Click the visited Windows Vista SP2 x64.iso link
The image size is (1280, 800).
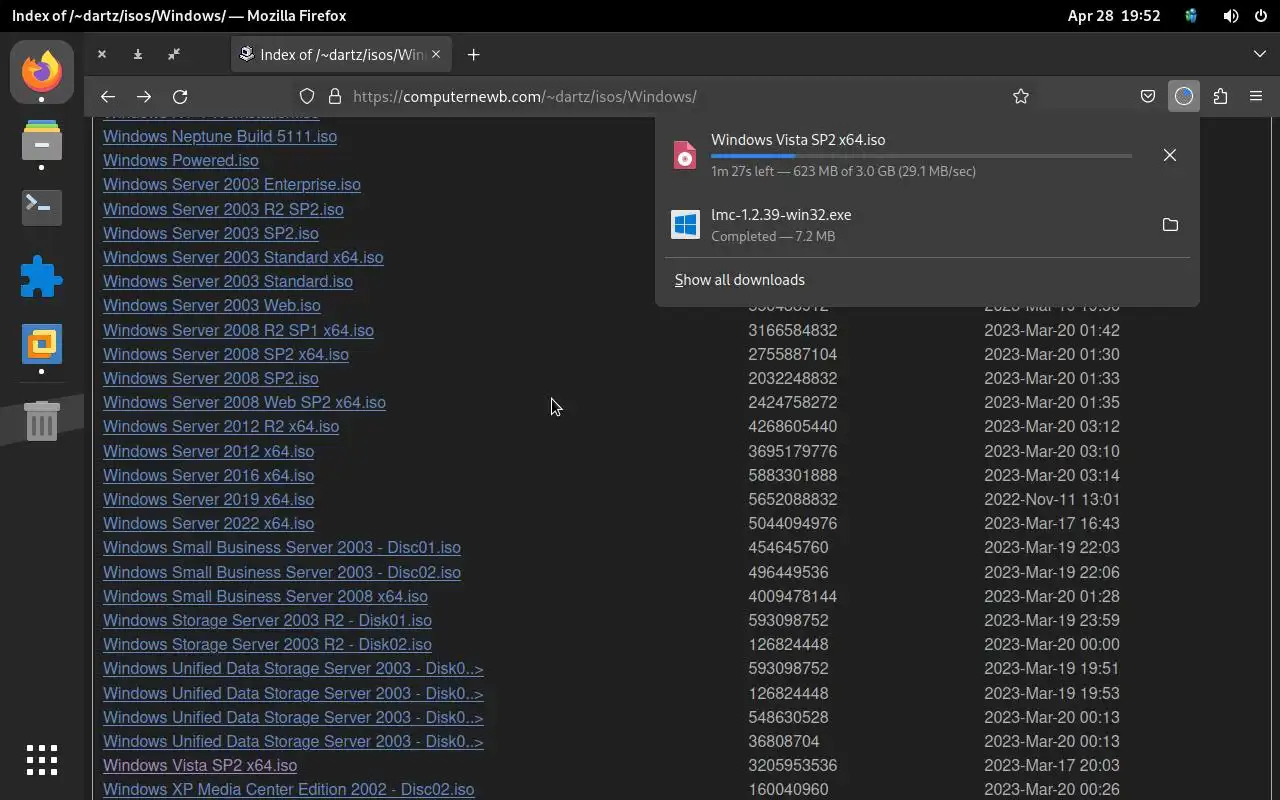(x=200, y=765)
